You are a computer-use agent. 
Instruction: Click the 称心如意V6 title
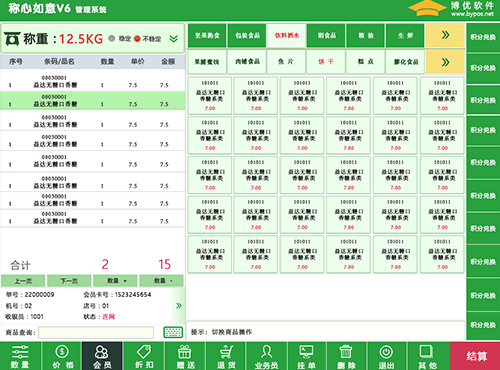tap(39, 8)
